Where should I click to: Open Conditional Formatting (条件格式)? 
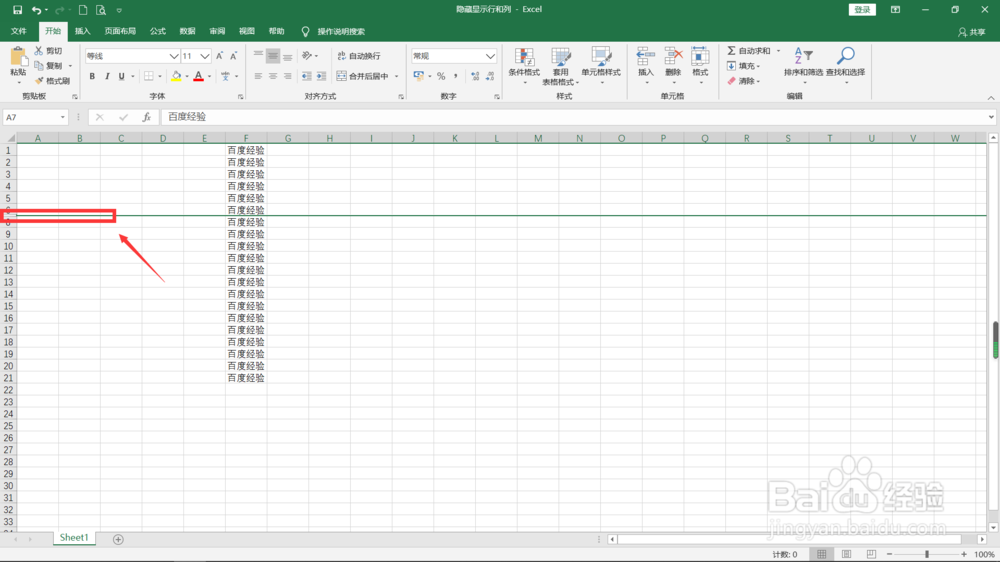(x=524, y=65)
